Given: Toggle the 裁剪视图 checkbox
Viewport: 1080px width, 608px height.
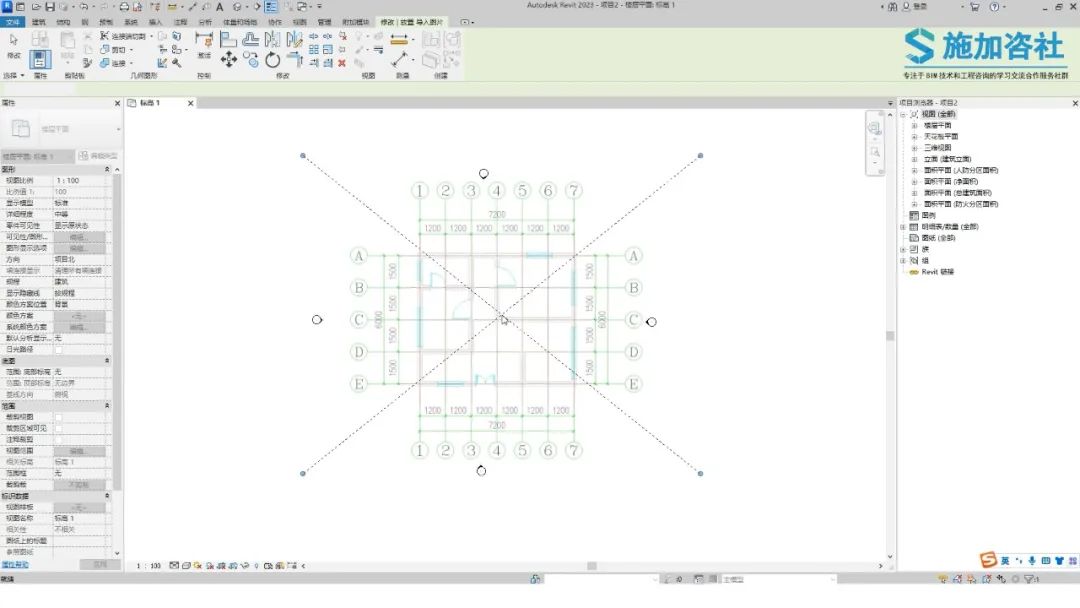Looking at the screenshot, I should (59, 417).
